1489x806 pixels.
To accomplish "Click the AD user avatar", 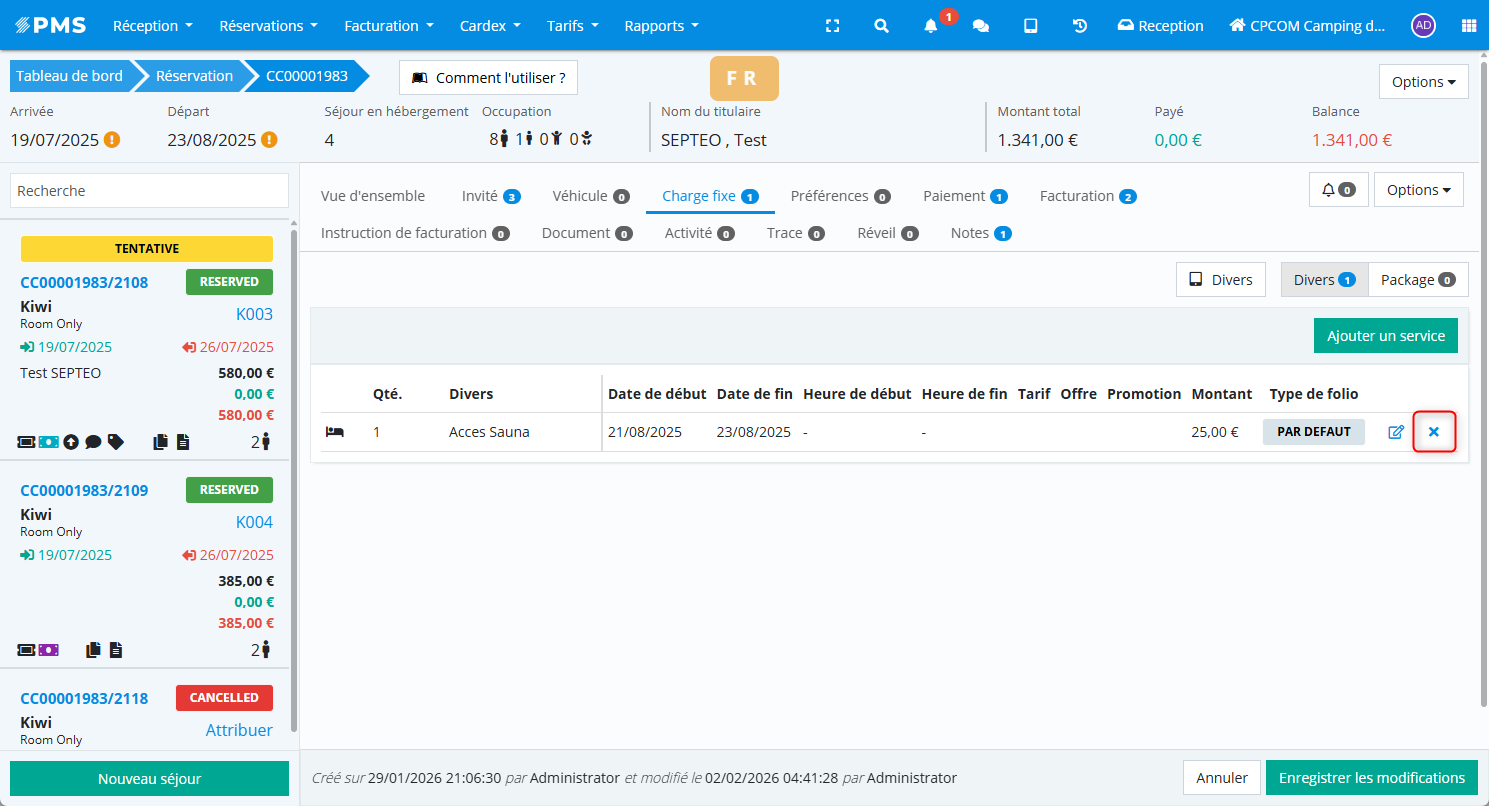I will point(1423,26).
